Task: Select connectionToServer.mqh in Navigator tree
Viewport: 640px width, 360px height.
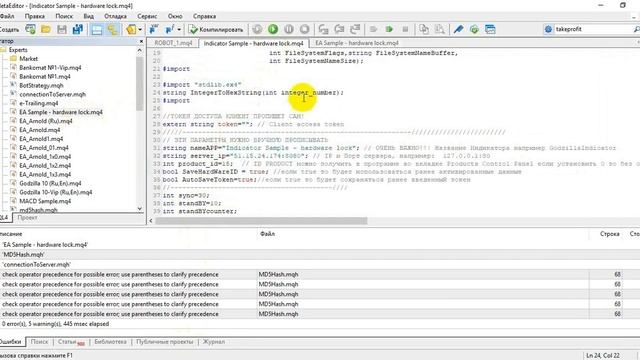Action: pos(52,94)
